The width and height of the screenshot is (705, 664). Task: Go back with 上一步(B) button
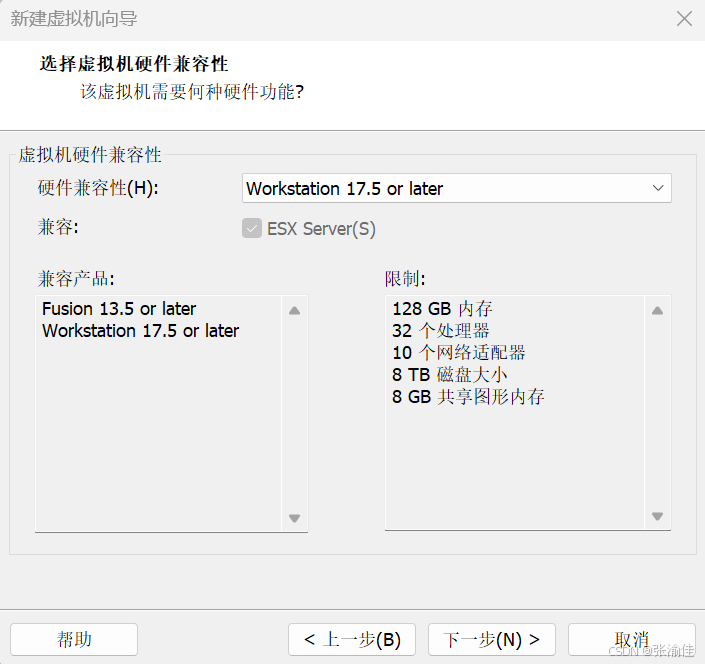coord(352,639)
